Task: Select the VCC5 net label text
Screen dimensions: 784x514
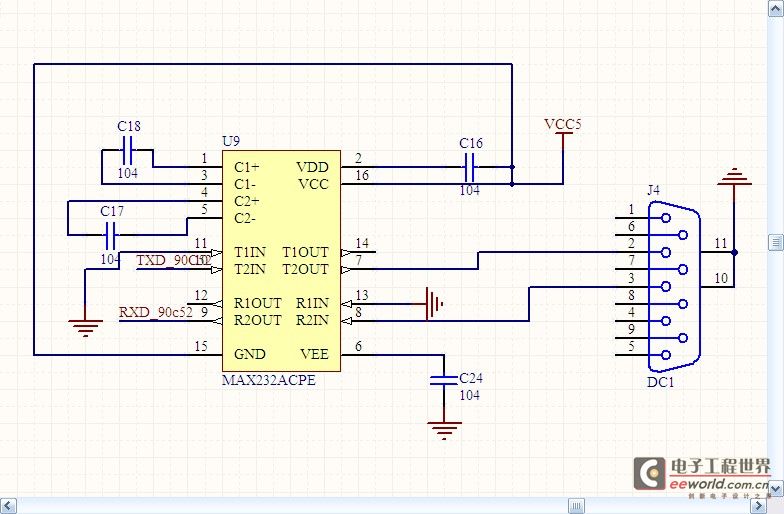Action: pos(562,124)
